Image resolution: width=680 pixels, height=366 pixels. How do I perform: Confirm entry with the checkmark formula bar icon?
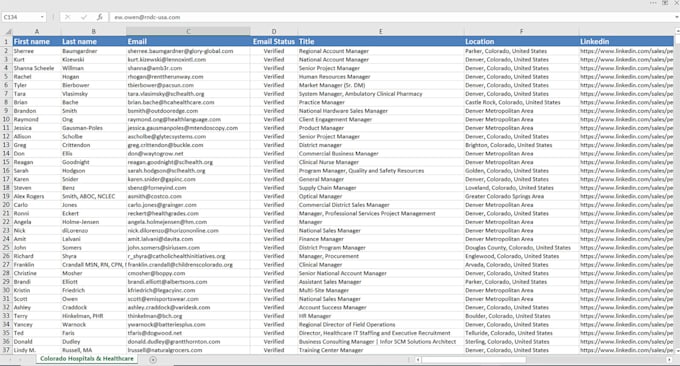[84, 17]
